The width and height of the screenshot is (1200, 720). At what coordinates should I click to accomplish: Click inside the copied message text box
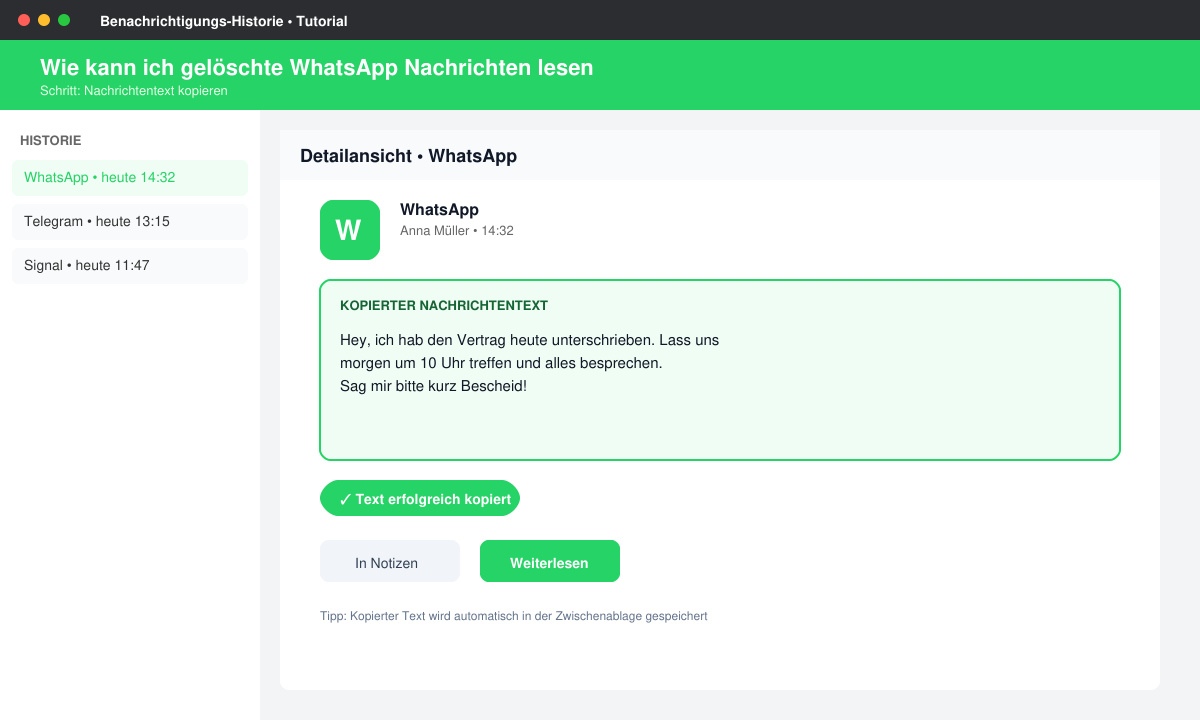click(x=720, y=370)
